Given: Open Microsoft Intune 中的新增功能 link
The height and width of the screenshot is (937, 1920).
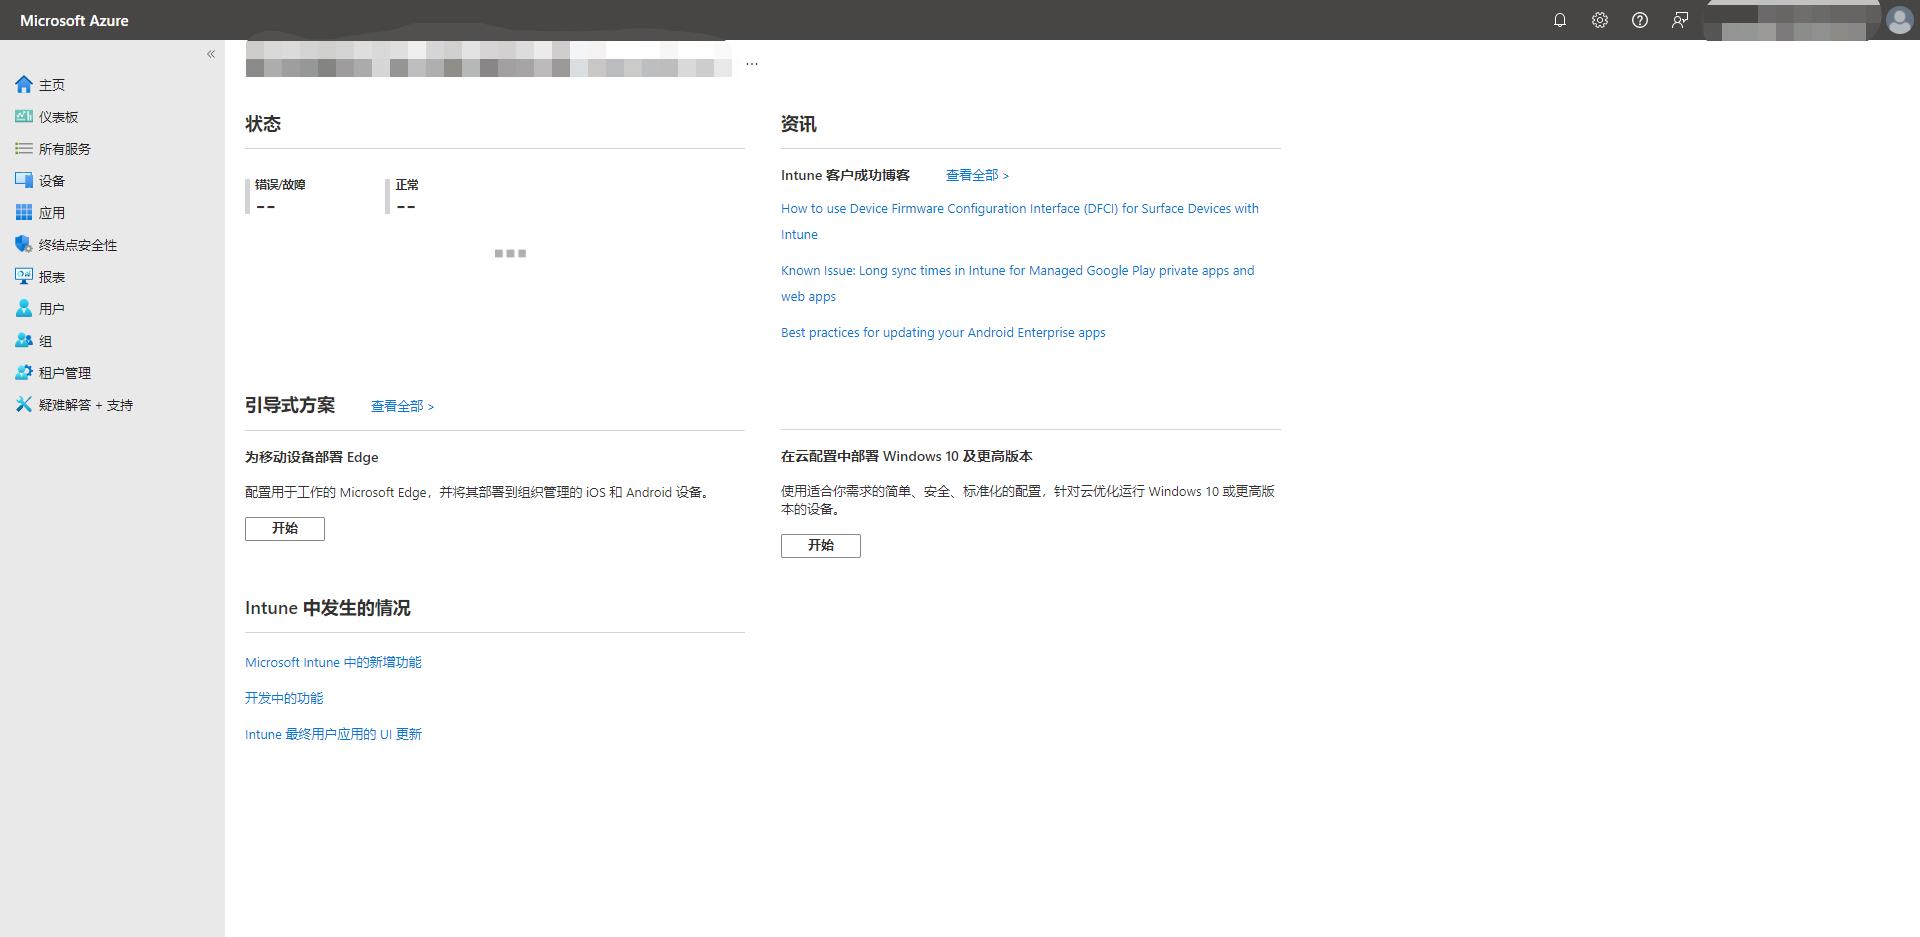Looking at the screenshot, I should pos(333,662).
